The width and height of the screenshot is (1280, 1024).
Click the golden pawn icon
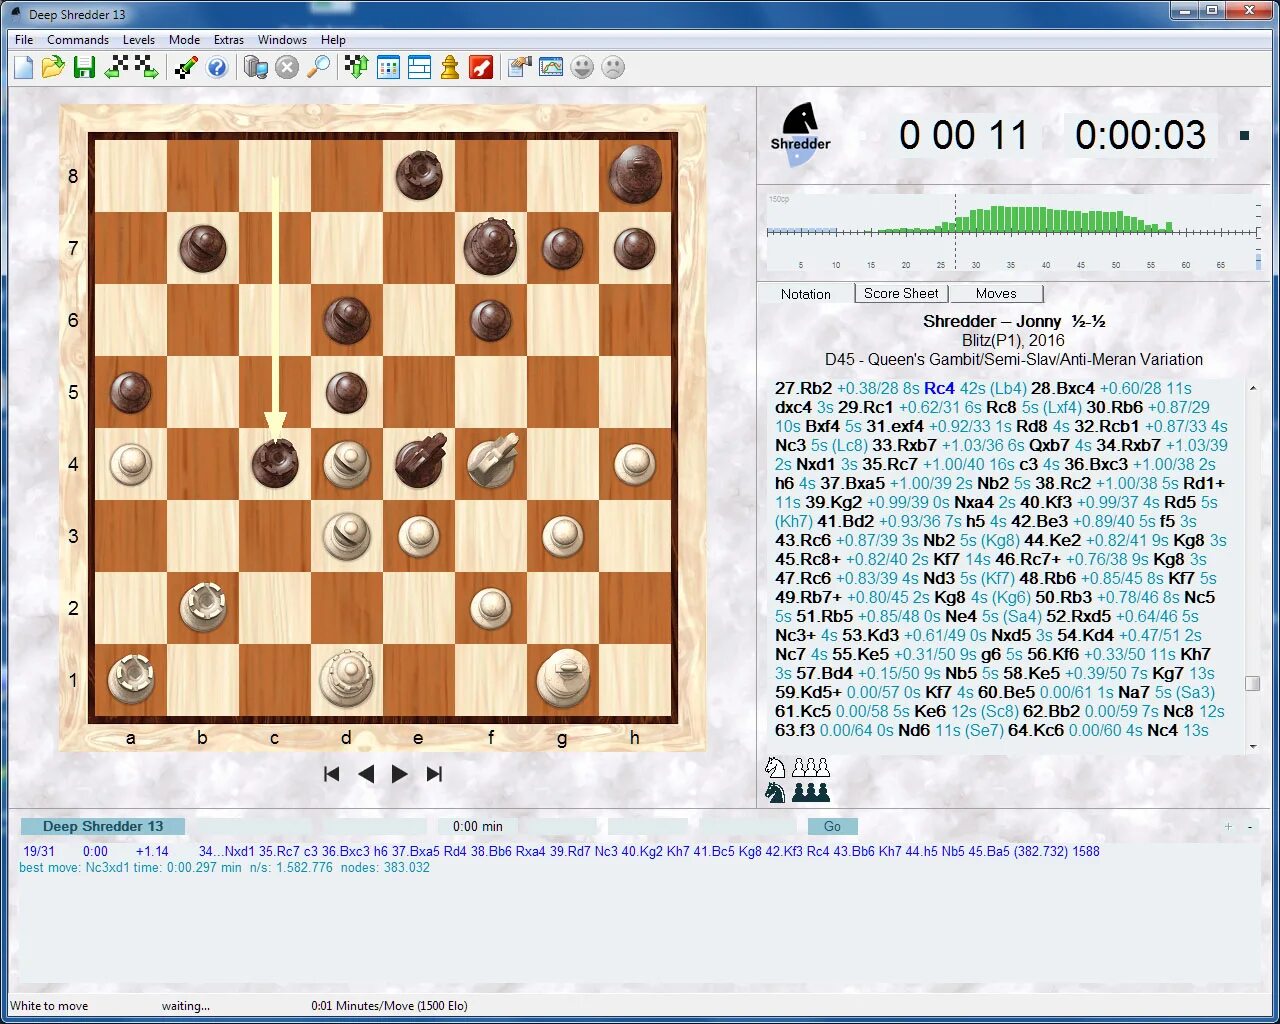click(450, 67)
